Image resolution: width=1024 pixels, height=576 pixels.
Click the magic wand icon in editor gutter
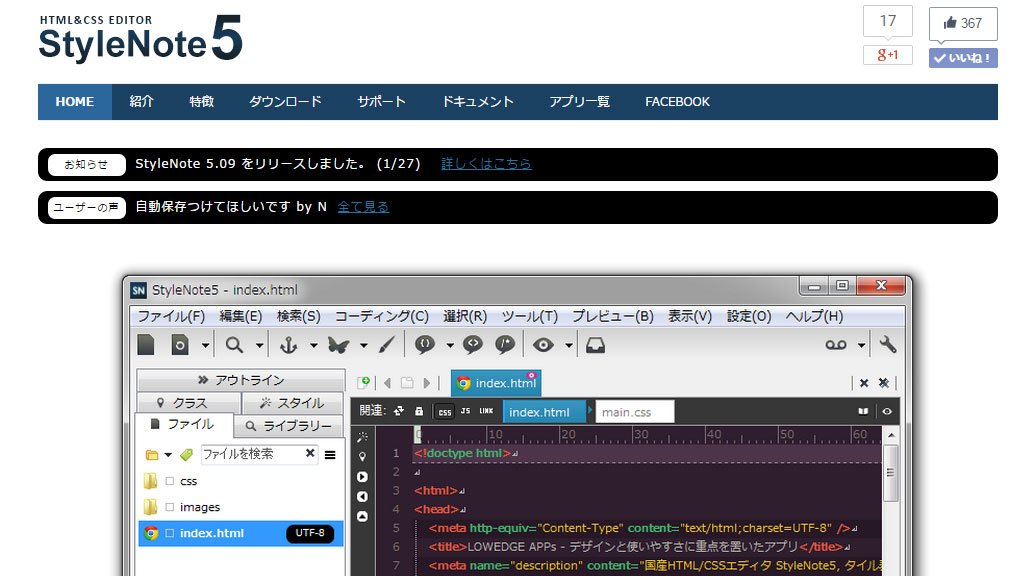pos(362,437)
